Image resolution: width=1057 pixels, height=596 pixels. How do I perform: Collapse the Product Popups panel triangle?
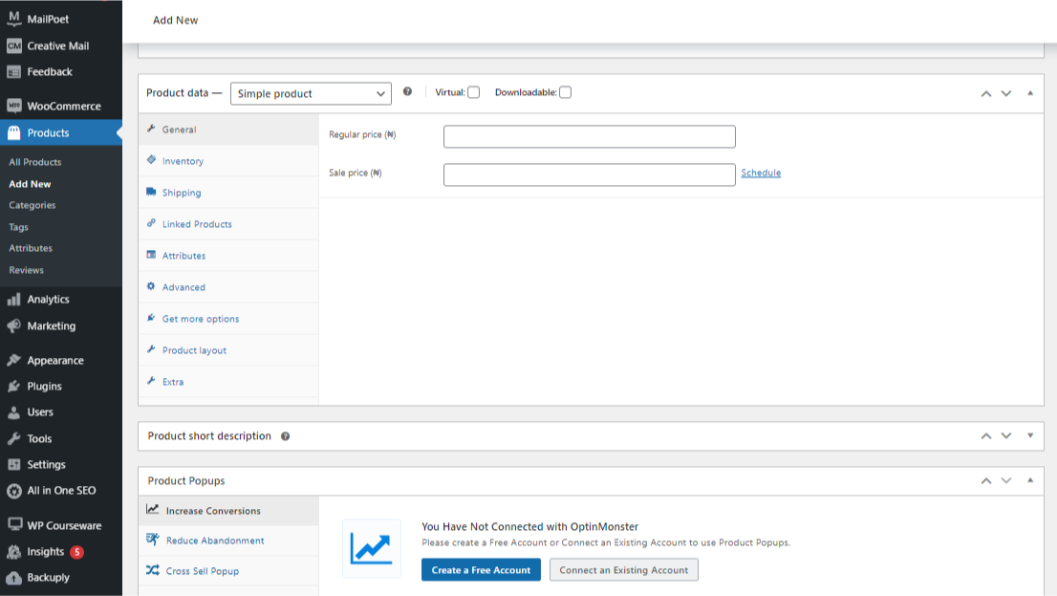coord(1030,480)
